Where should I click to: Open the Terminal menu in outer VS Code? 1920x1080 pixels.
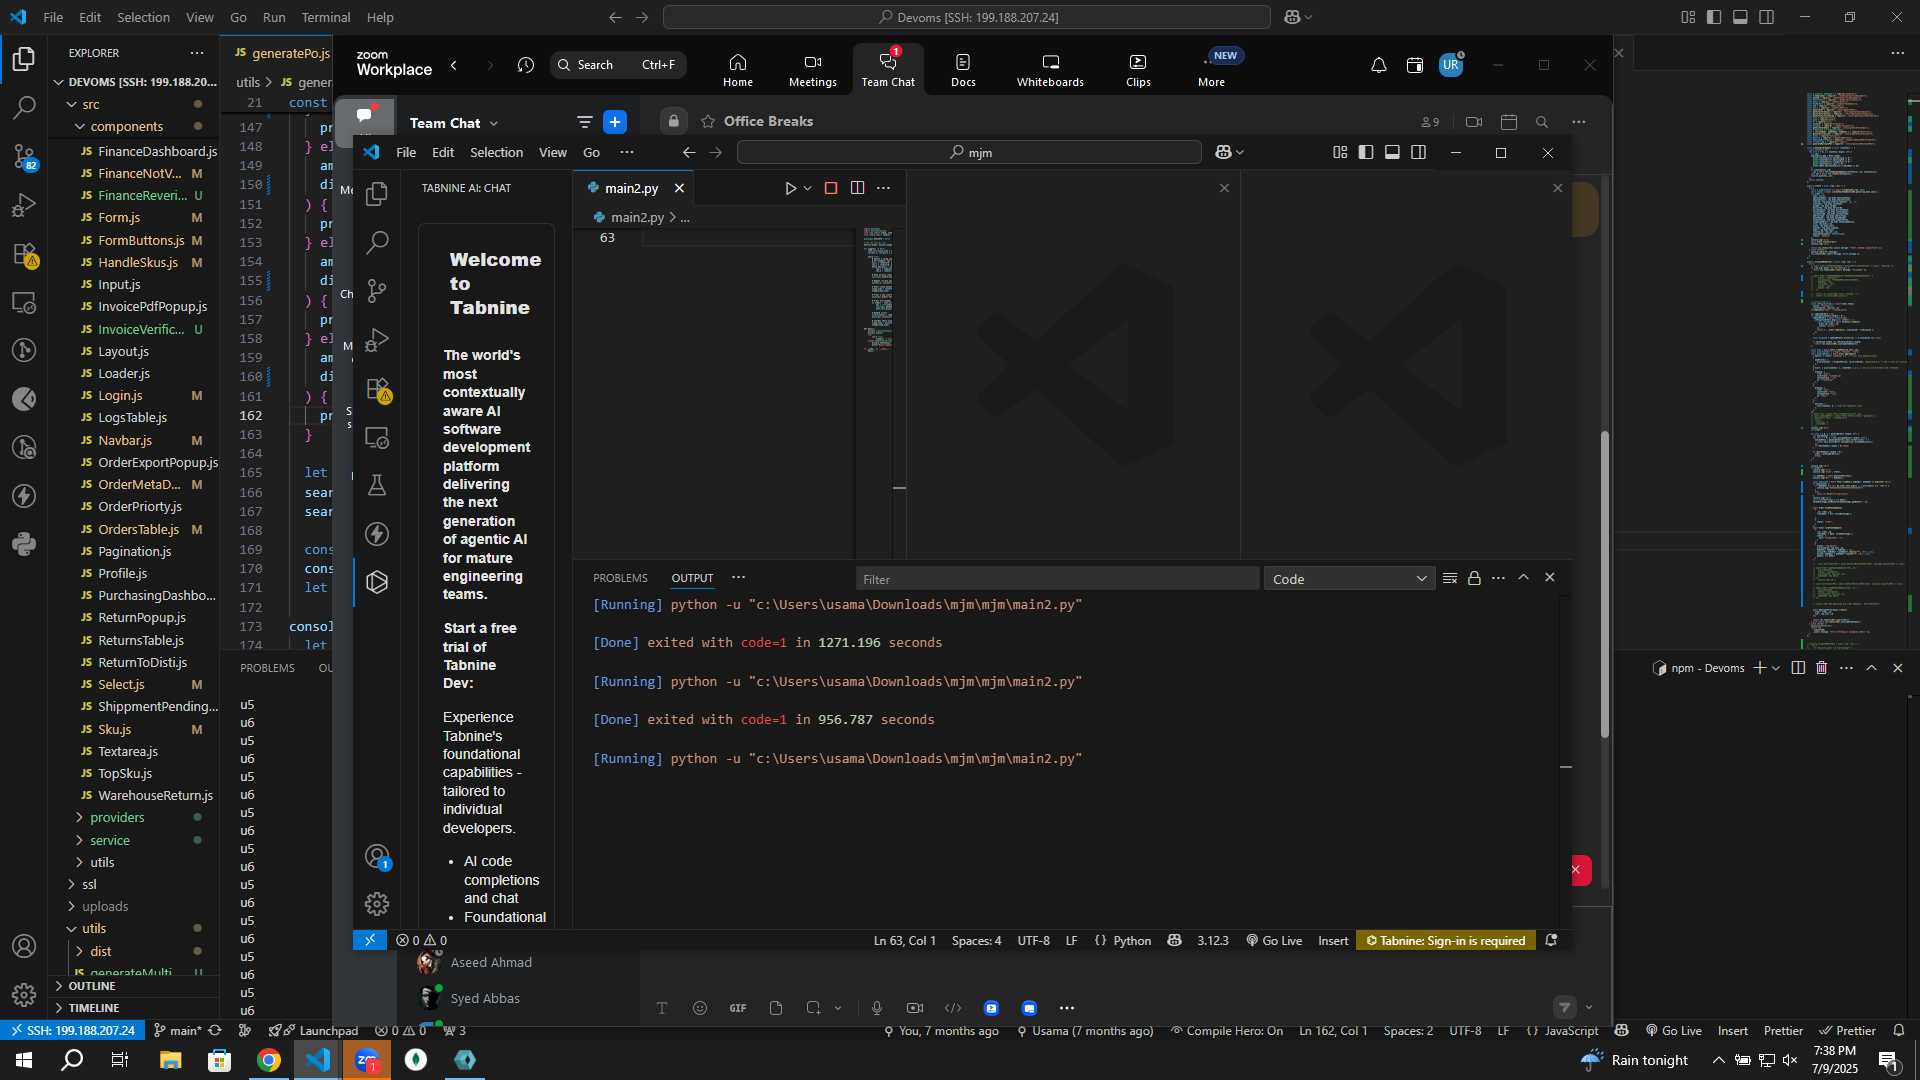[326, 17]
